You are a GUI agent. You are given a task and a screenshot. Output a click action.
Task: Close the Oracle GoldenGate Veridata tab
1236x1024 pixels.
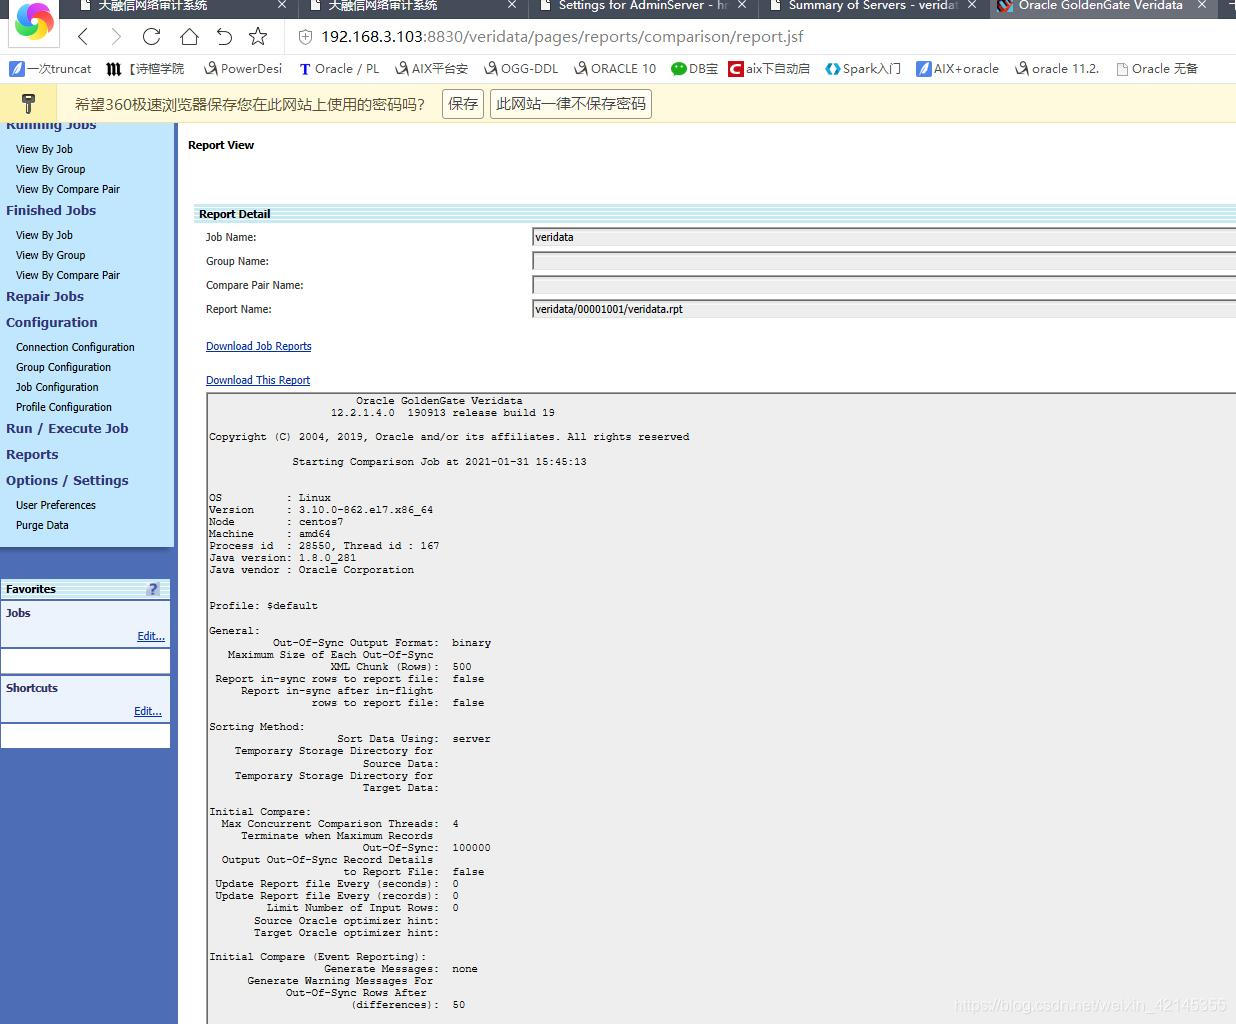coord(1202,5)
